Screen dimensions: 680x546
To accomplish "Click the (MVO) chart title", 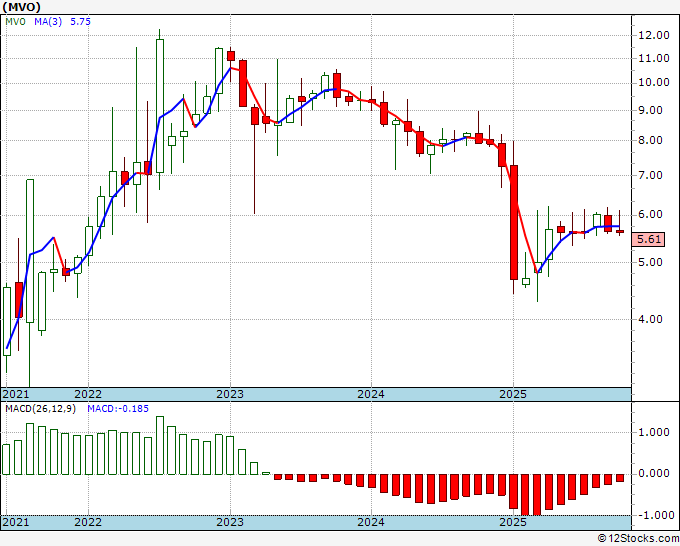I will click(22, 7).
